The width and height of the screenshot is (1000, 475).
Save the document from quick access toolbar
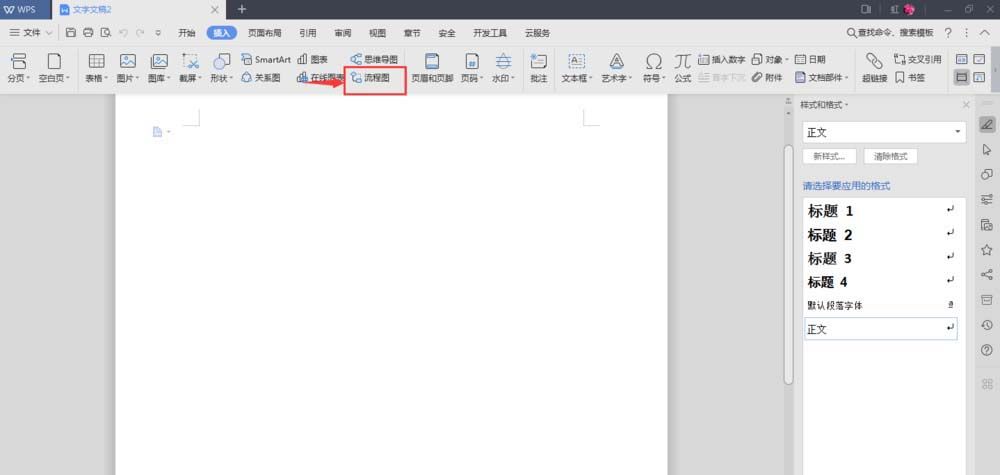71,33
